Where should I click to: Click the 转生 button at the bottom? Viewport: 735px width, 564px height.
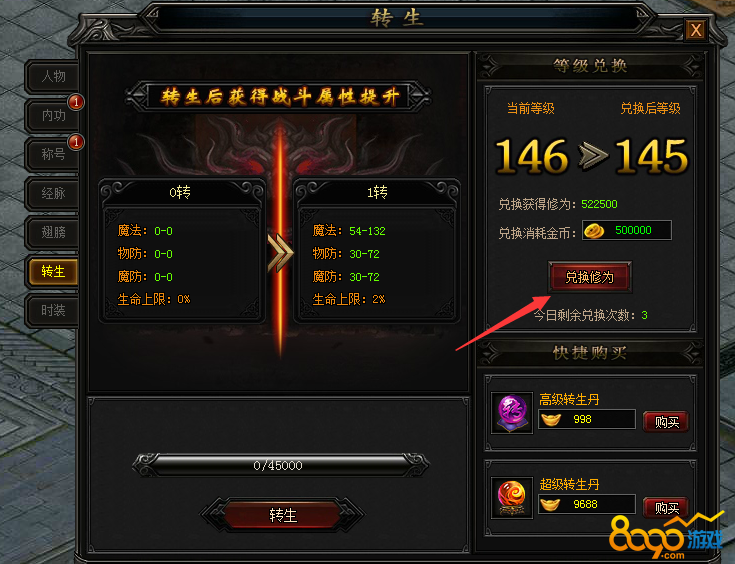[283, 515]
